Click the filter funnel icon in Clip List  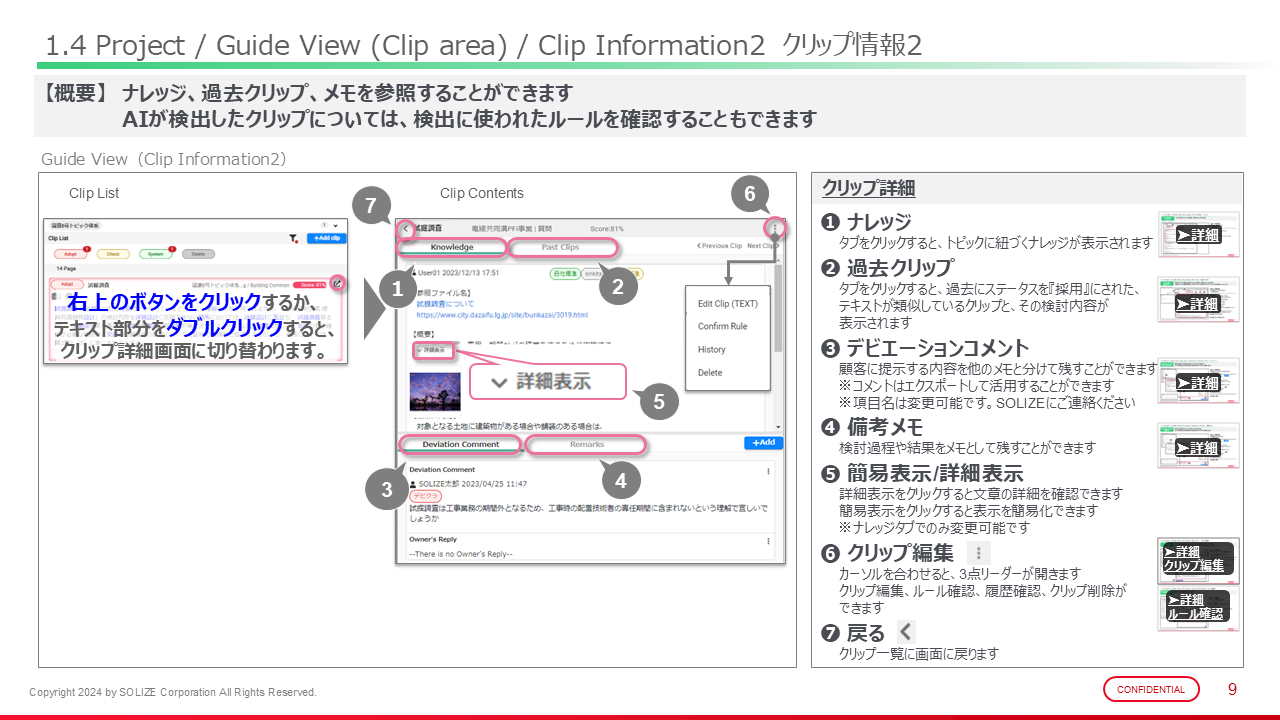[x=293, y=239]
